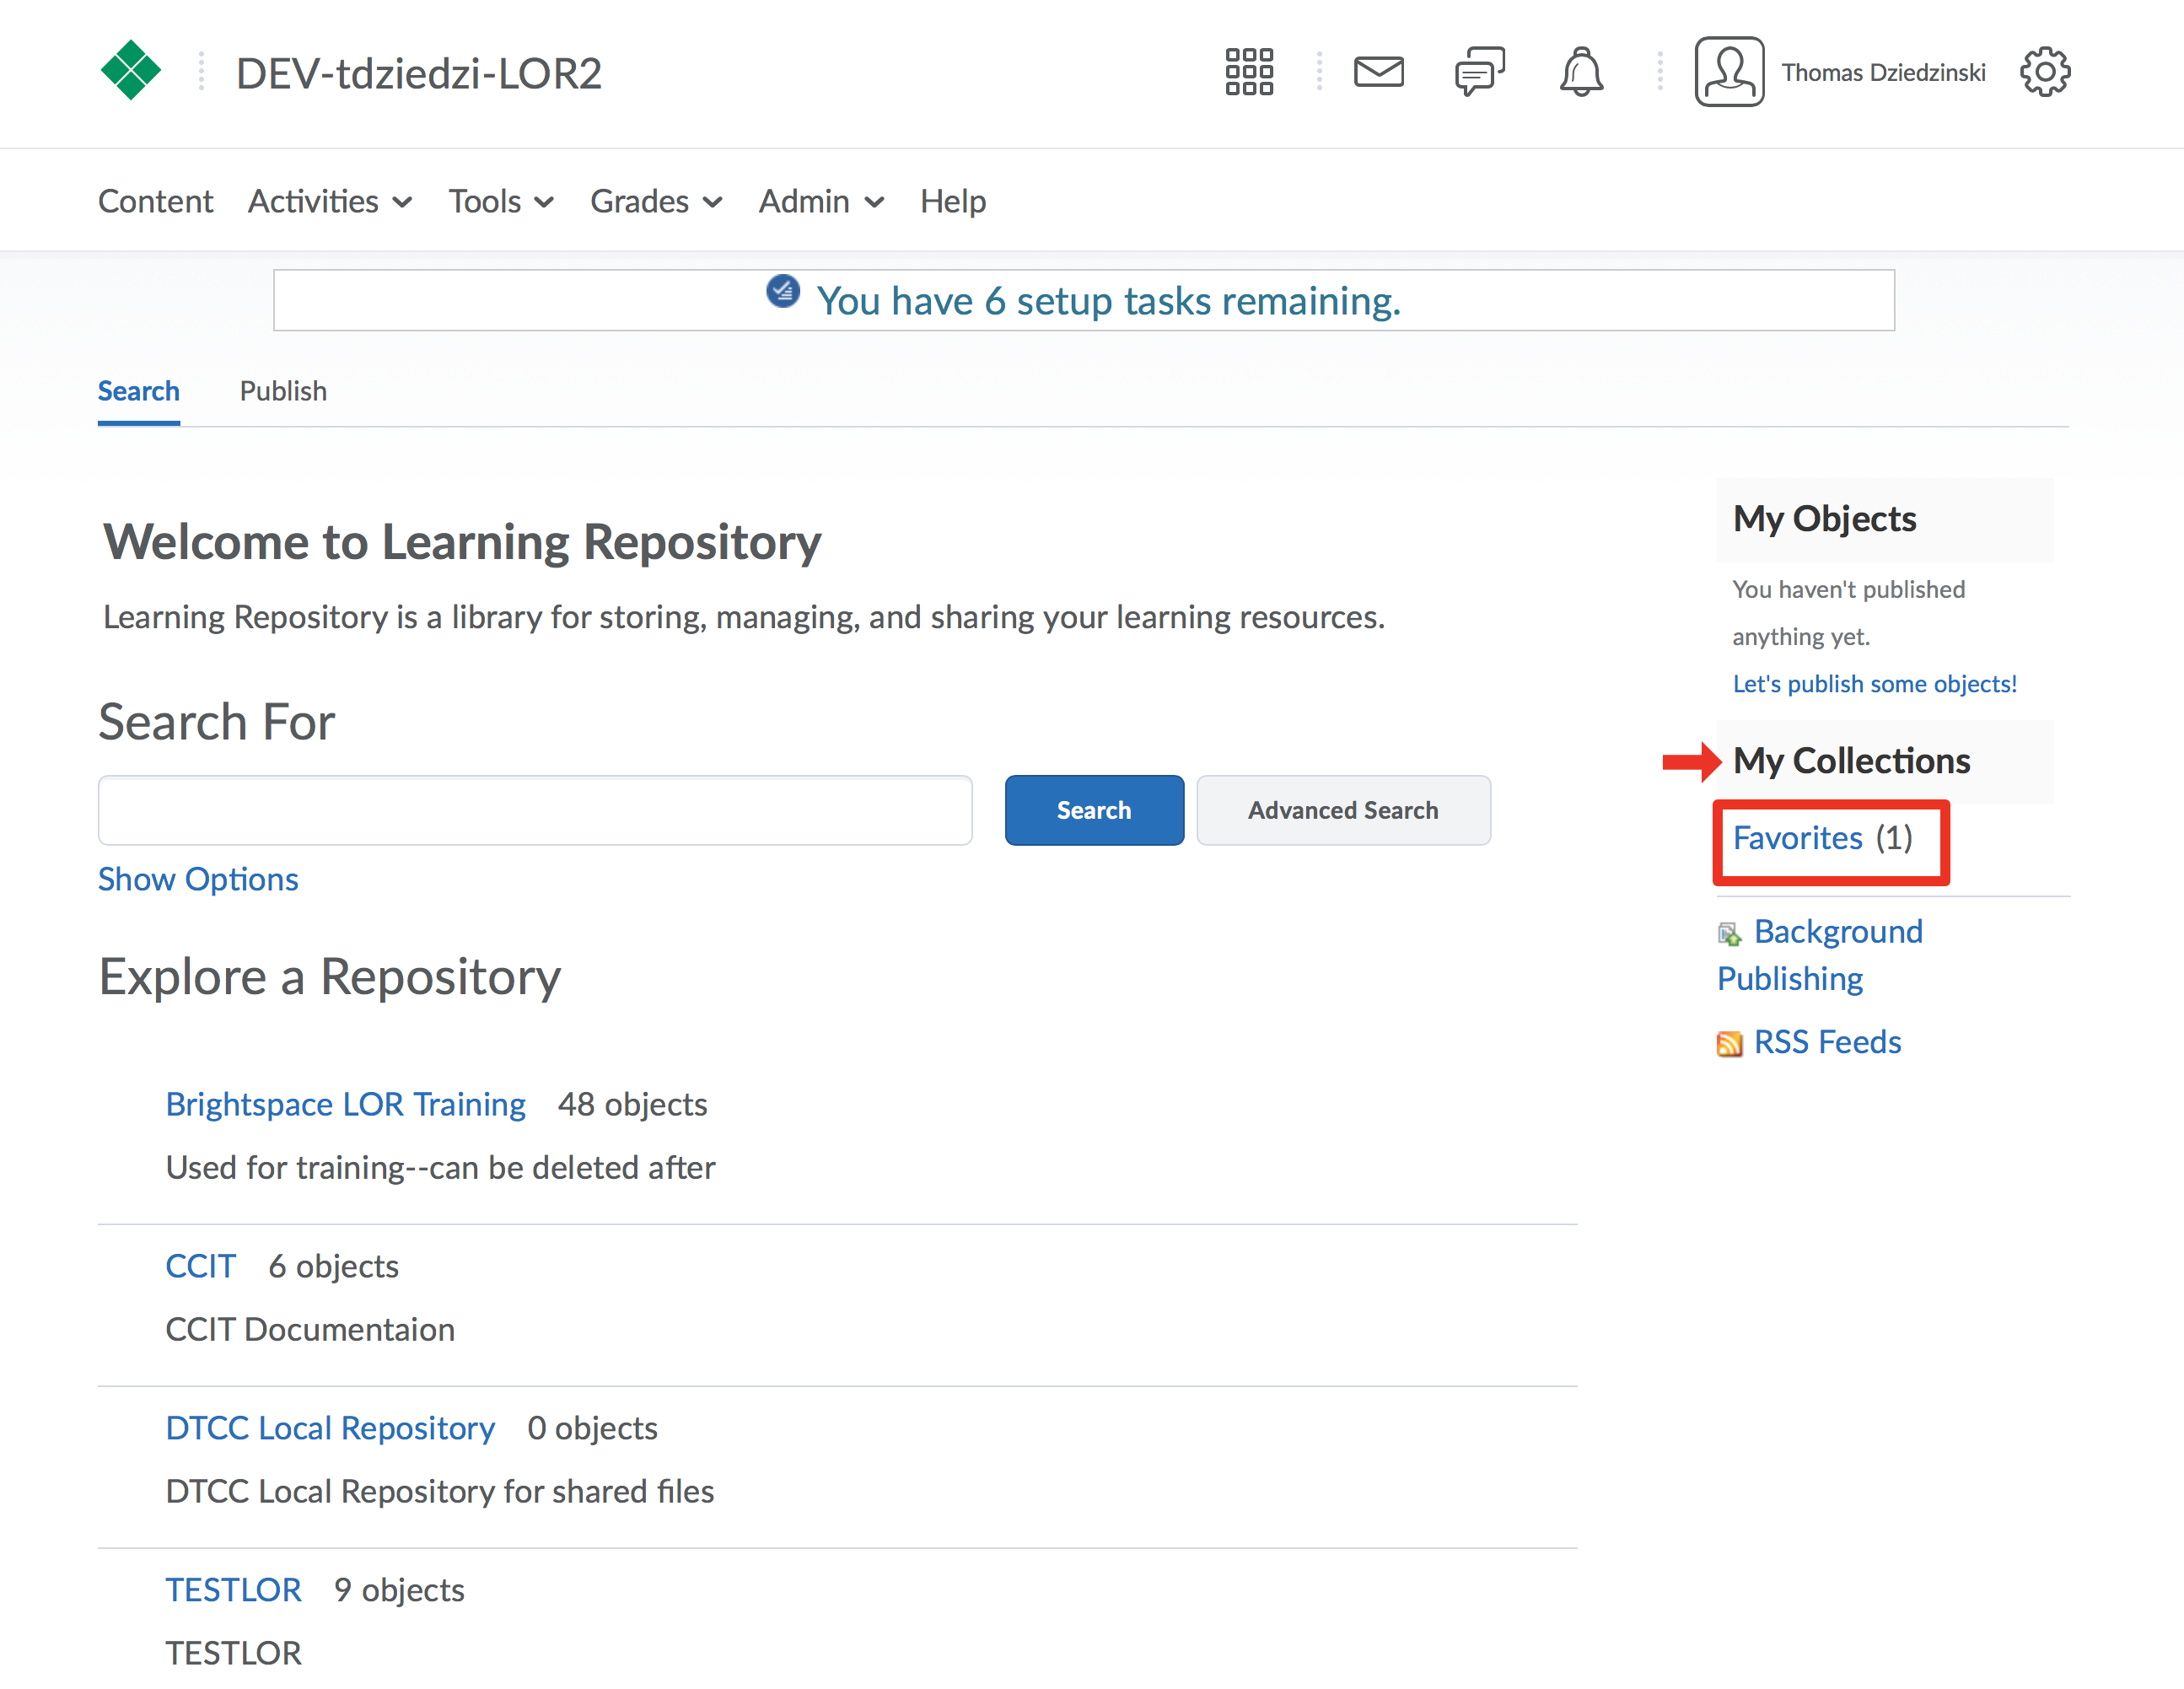Click the My Collections heading
The image size is (2184, 1689).
[1851, 761]
